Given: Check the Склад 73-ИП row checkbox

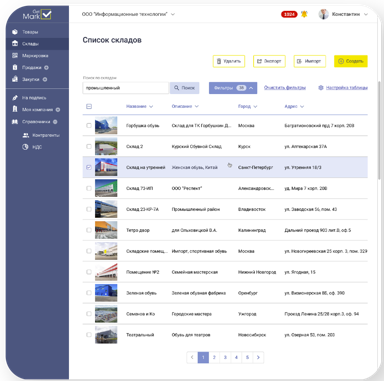Looking at the screenshot, I should coord(89,188).
